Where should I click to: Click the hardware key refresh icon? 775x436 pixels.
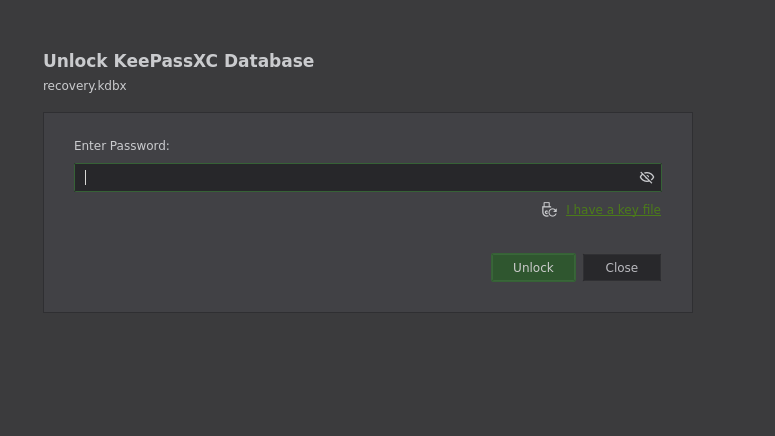(x=549, y=210)
